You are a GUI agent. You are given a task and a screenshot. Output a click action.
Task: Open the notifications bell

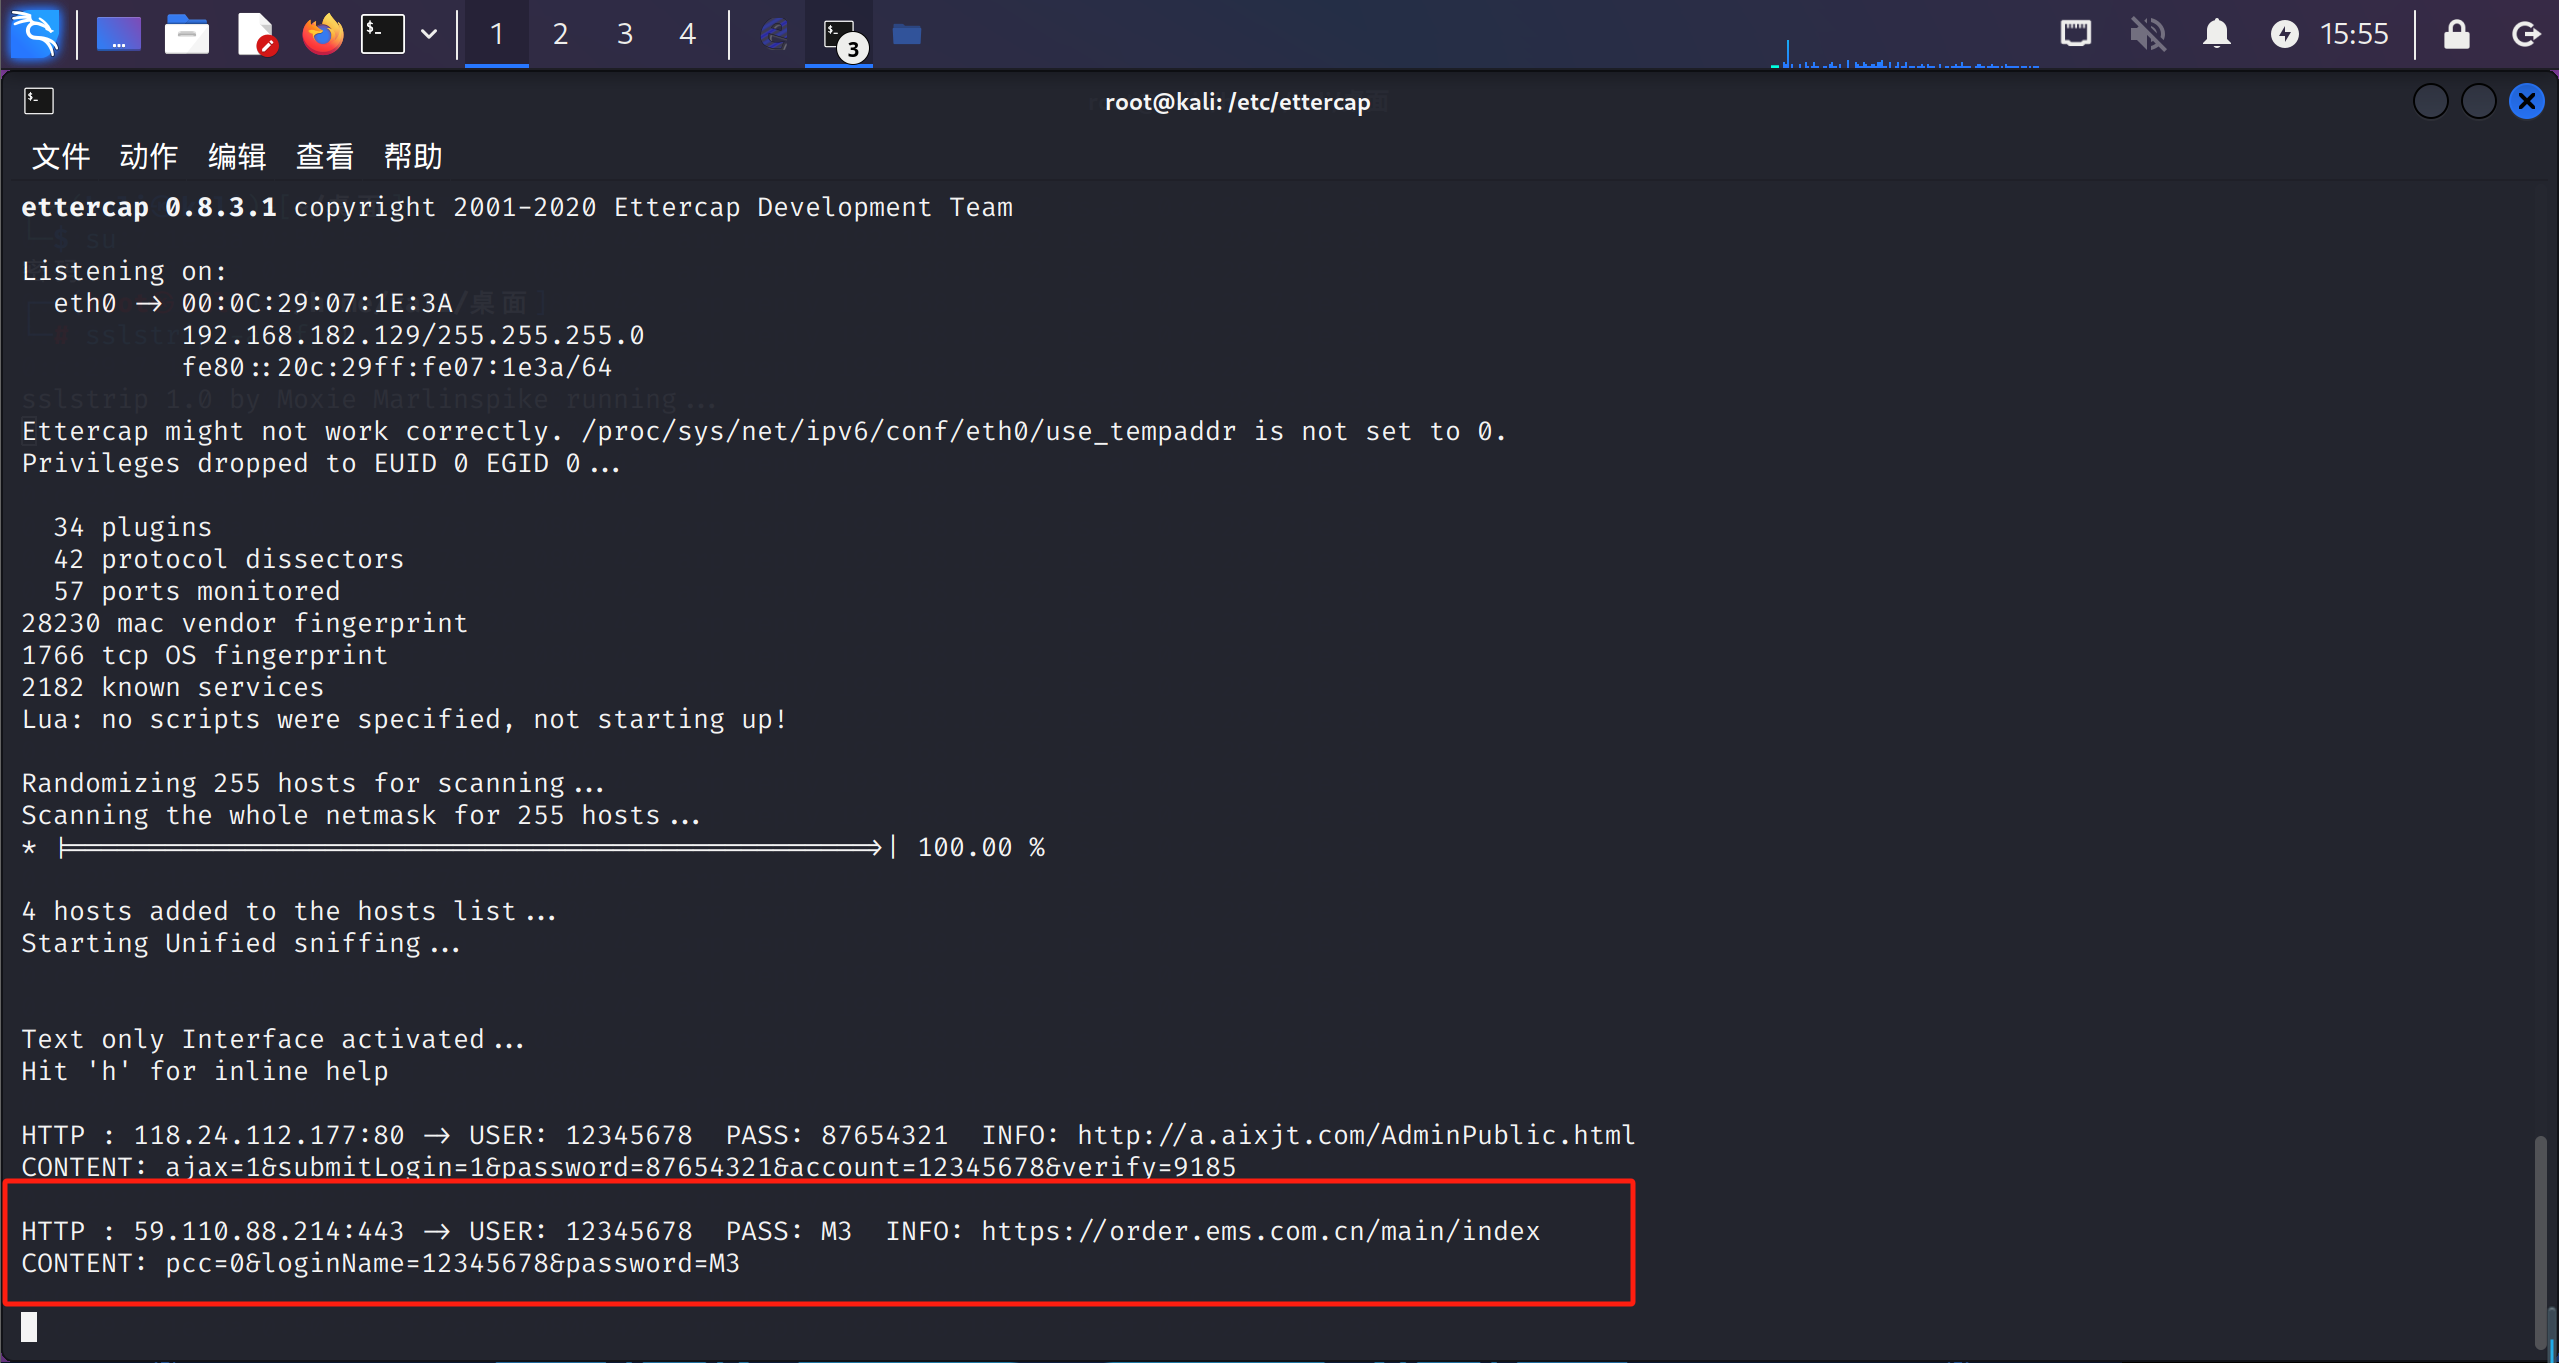(2216, 34)
